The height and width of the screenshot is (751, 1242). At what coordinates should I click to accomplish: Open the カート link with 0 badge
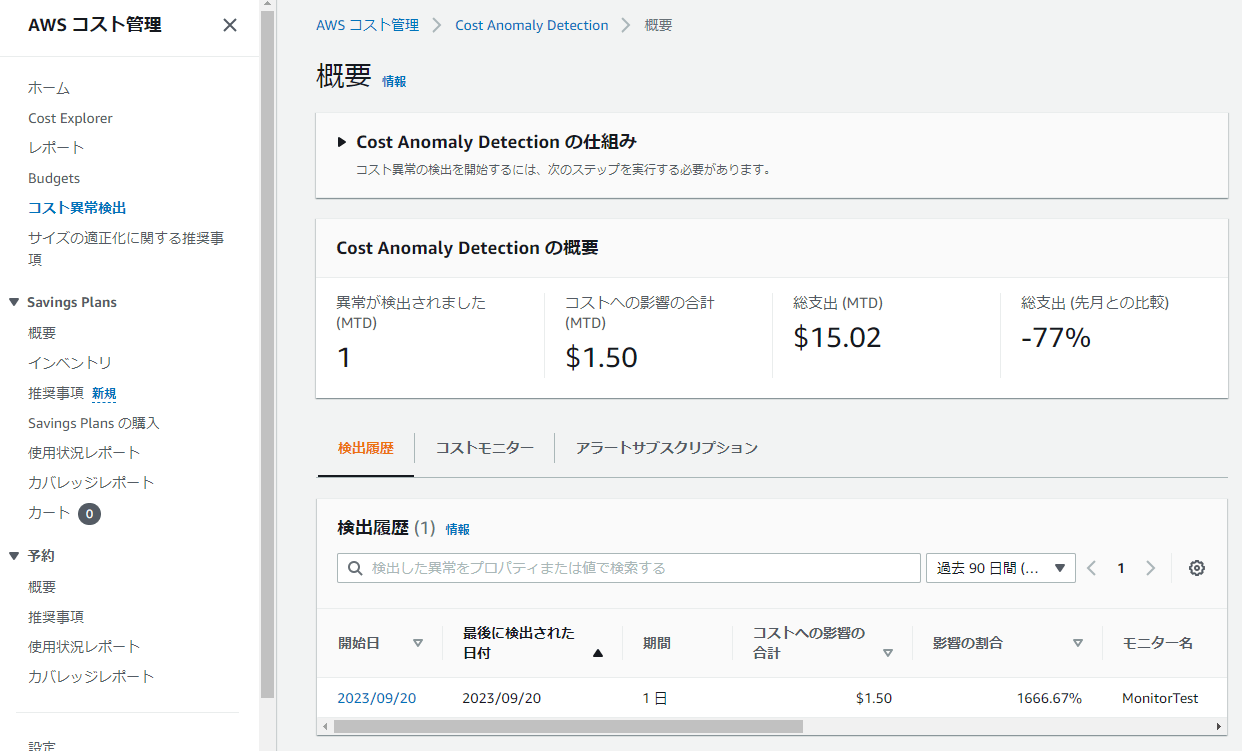tap(64, 513)
